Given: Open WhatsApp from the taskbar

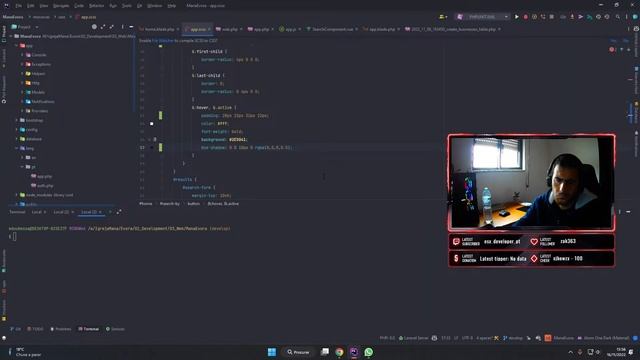Looking at the screenshot, I should pos(369,352).
